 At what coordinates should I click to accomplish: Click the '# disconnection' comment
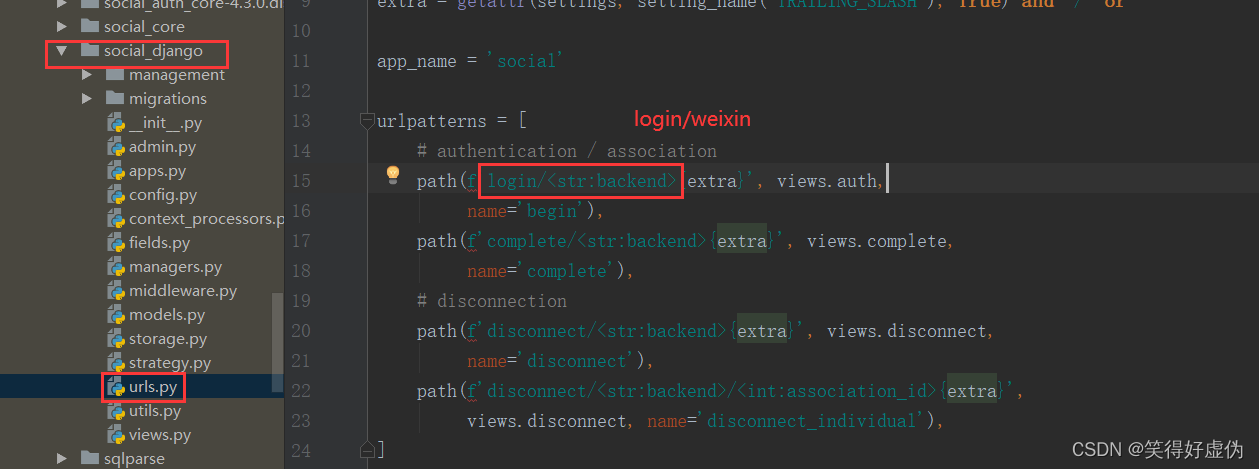491,301
